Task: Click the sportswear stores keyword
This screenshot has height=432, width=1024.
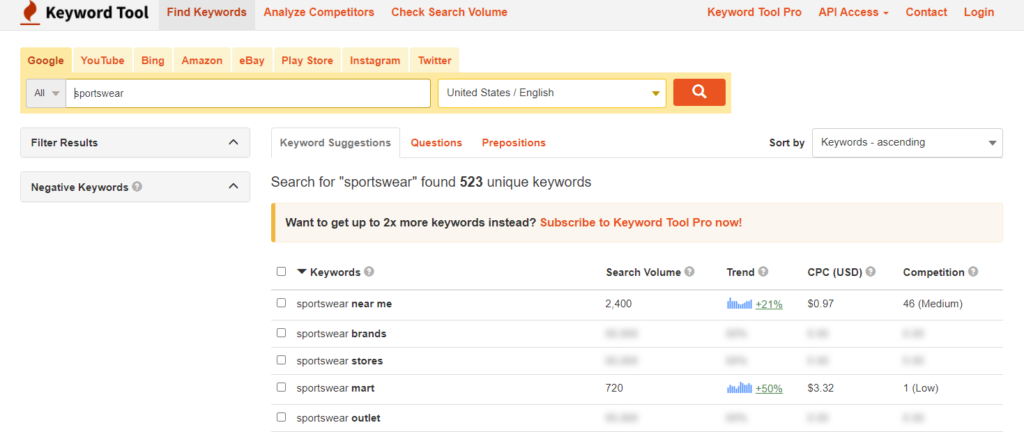Action: (340, 361)
